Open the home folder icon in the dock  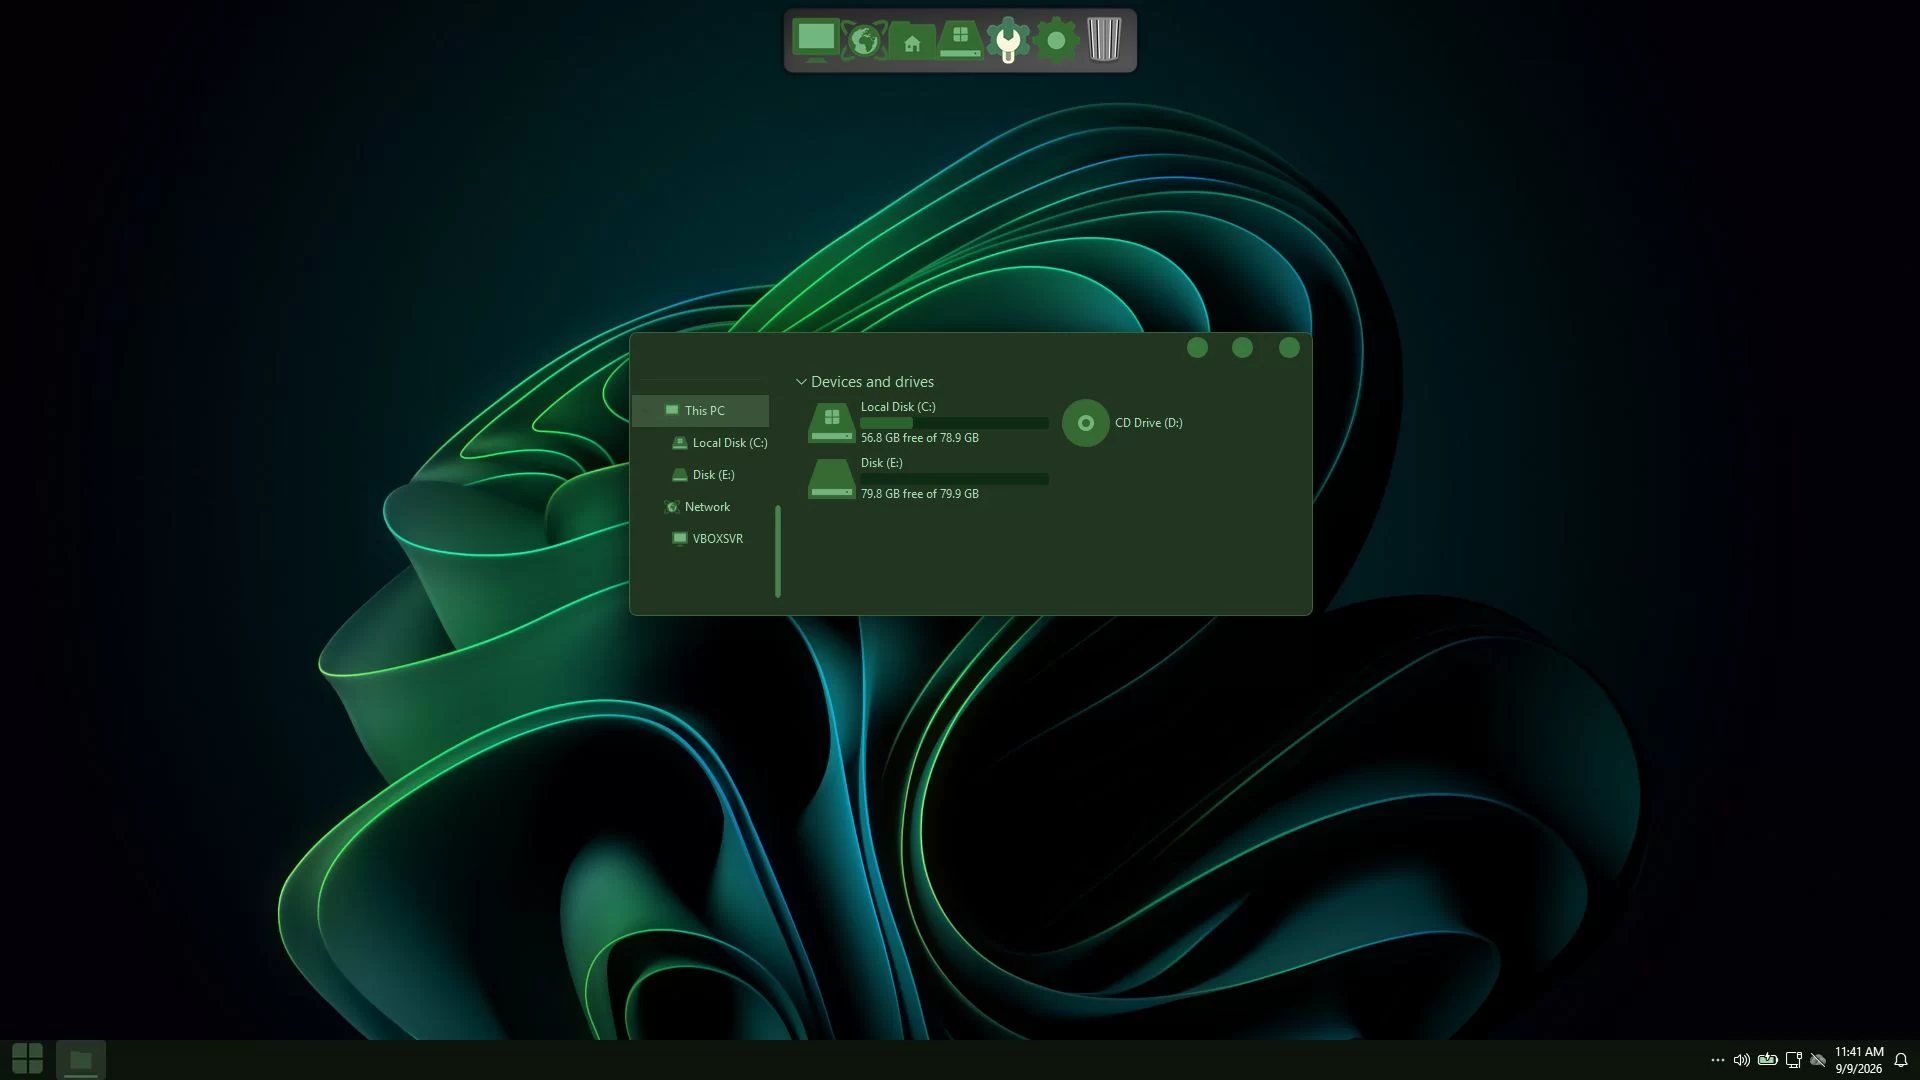tap(912, 42)
